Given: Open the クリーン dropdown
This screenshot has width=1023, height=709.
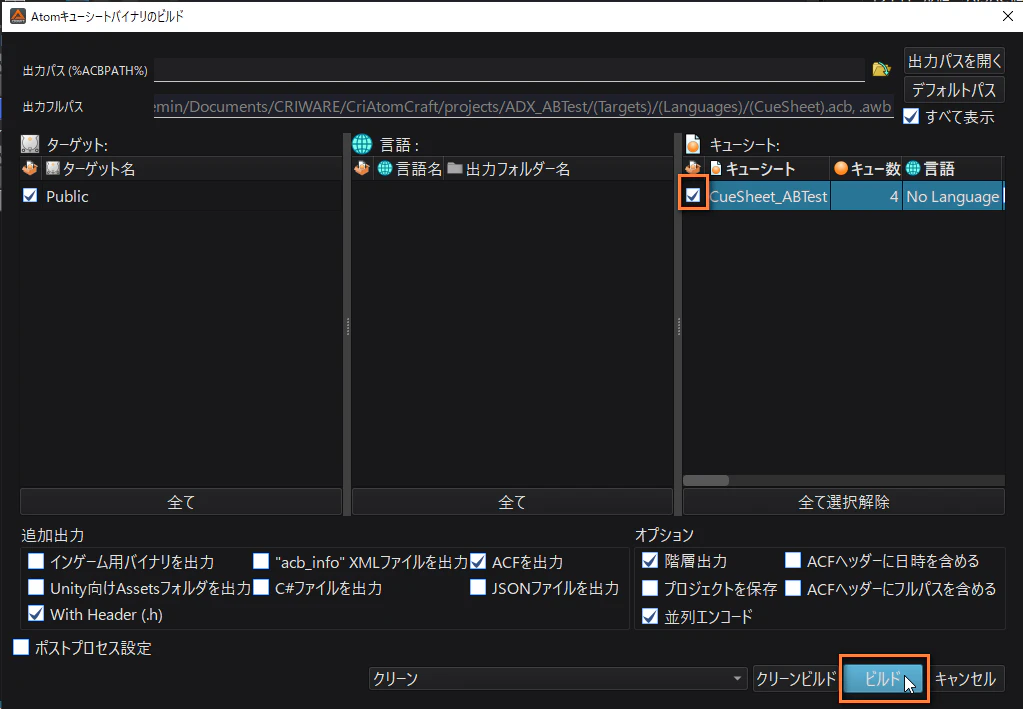Looking at the screenshot, I should coord(558,678).
